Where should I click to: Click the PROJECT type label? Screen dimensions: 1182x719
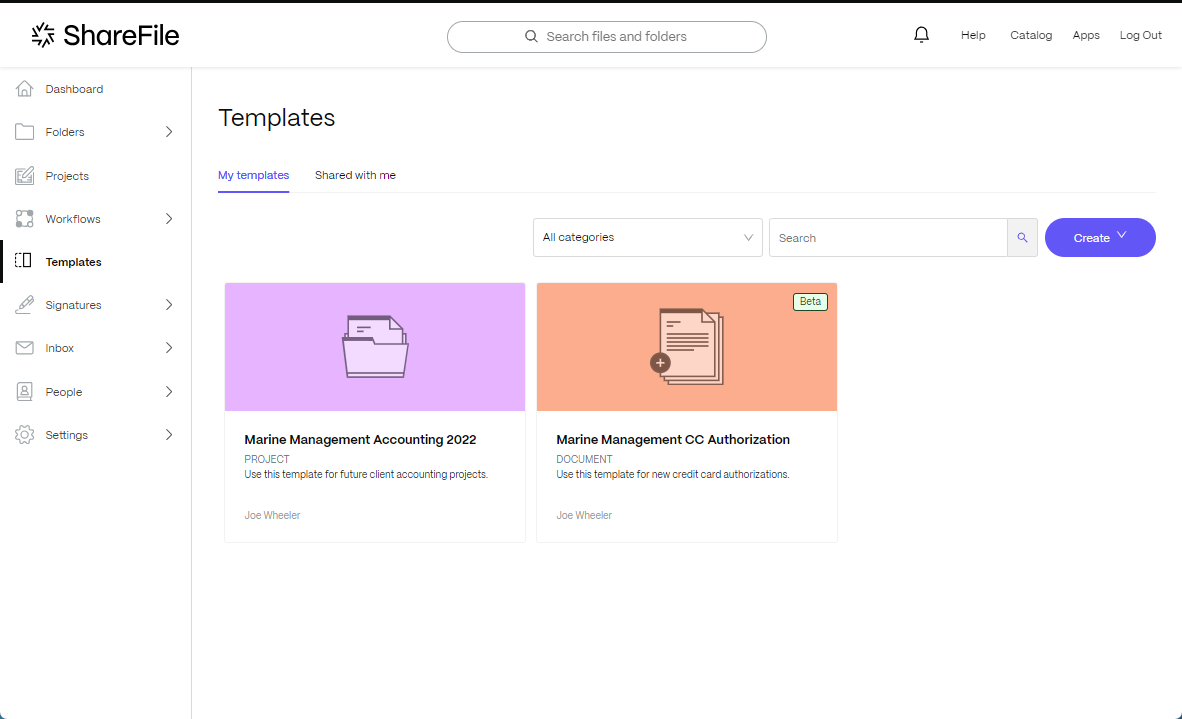(x=267, y=459)
